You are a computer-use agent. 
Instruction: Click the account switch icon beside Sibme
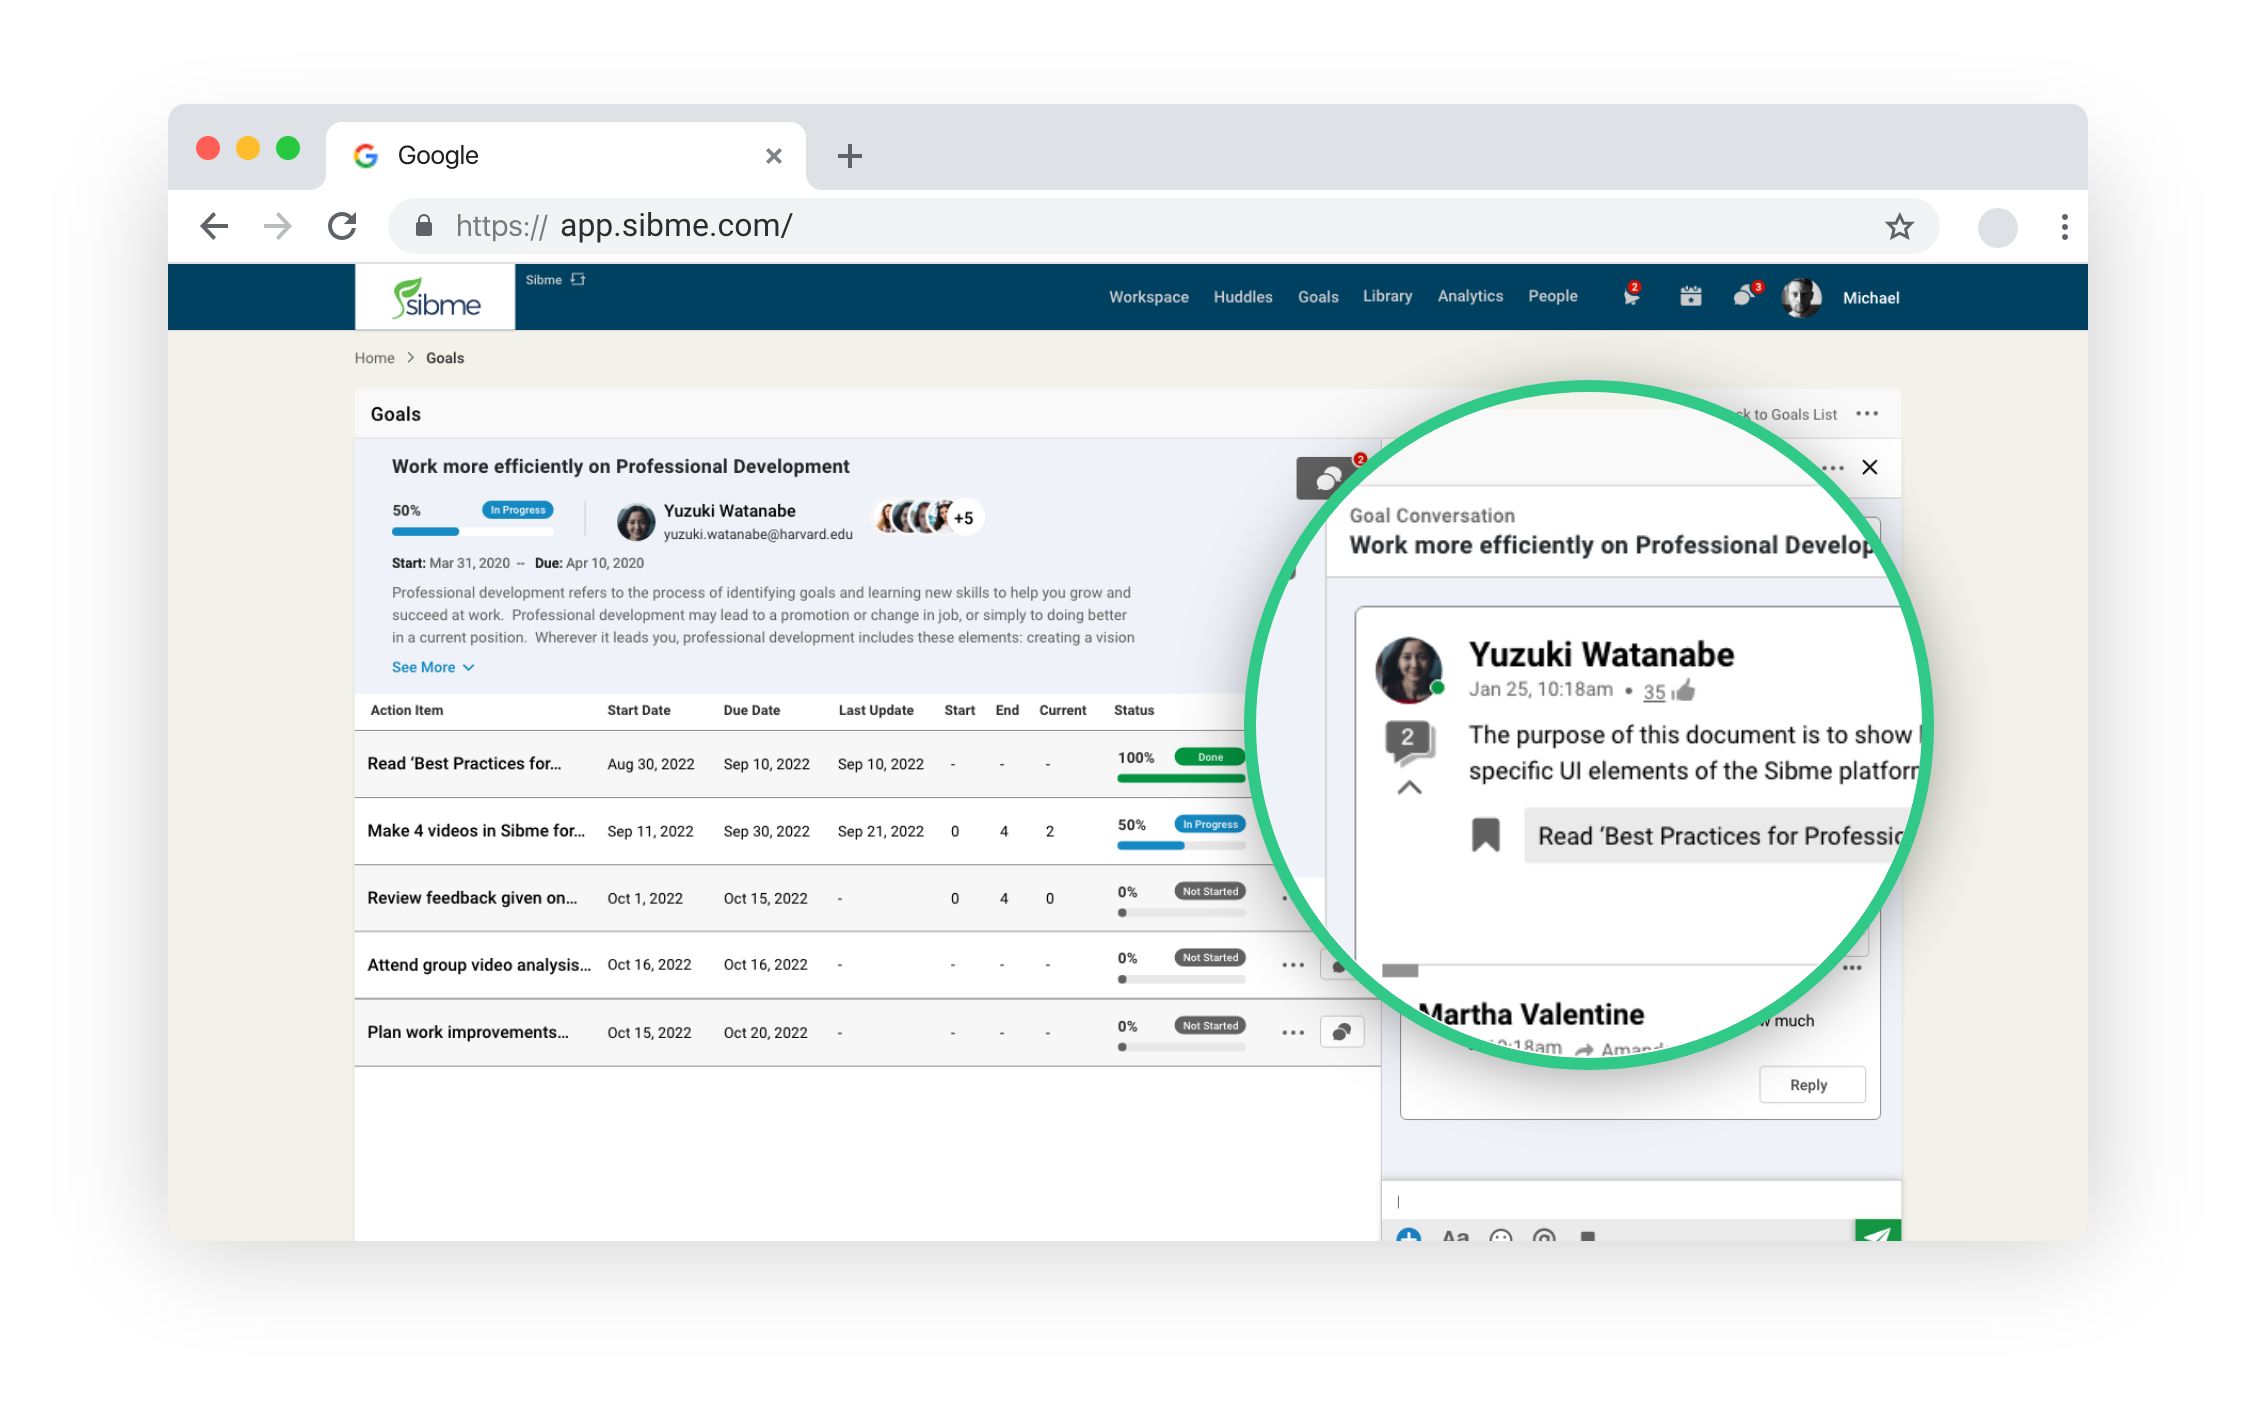pos(578,279)
